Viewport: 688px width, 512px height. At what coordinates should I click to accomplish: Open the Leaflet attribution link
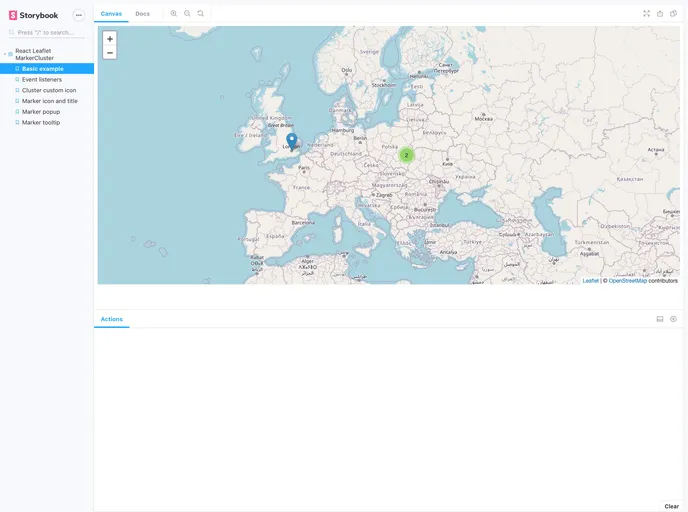(x=591, y=281)
